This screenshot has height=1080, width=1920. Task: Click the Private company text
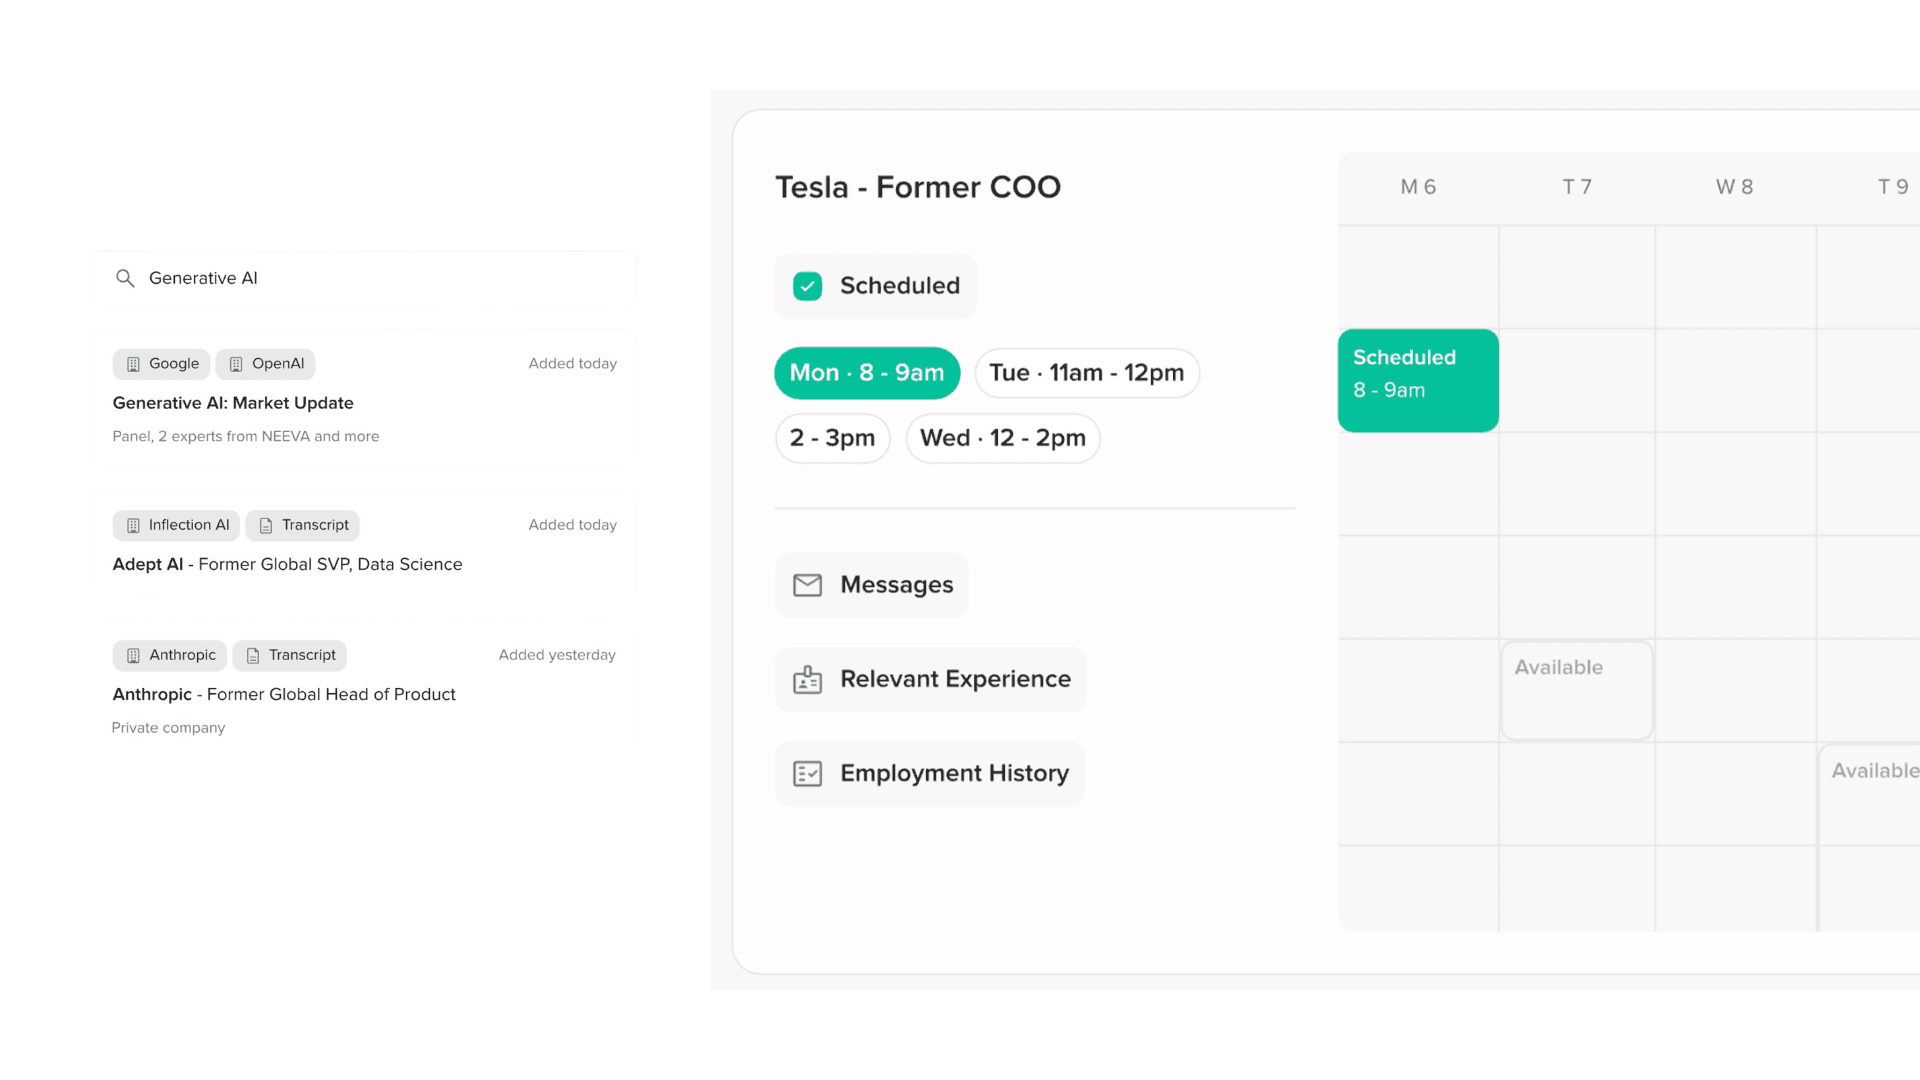(x=168, y=728)
